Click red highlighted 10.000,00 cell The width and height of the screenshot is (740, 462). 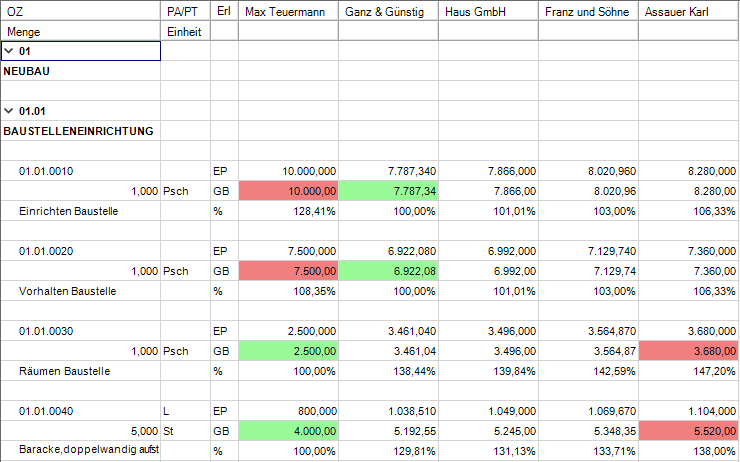click(x=288, y=191)
